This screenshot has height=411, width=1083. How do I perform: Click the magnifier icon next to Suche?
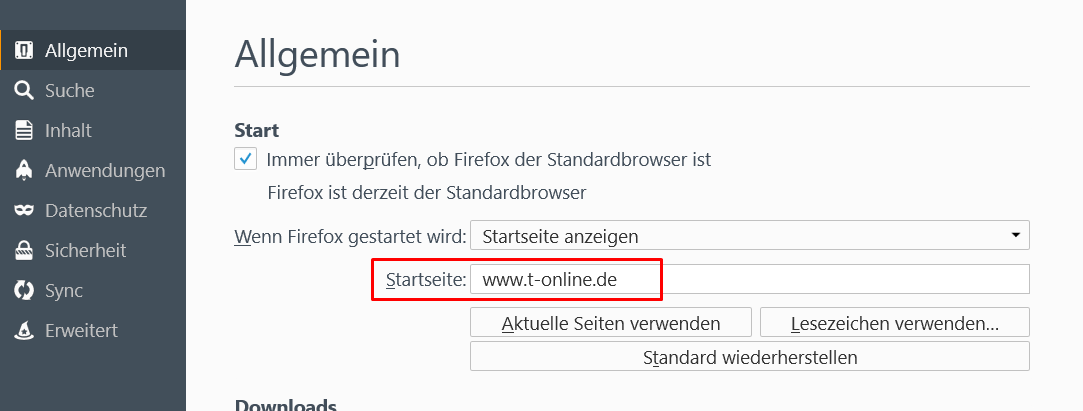pos(23,90)
